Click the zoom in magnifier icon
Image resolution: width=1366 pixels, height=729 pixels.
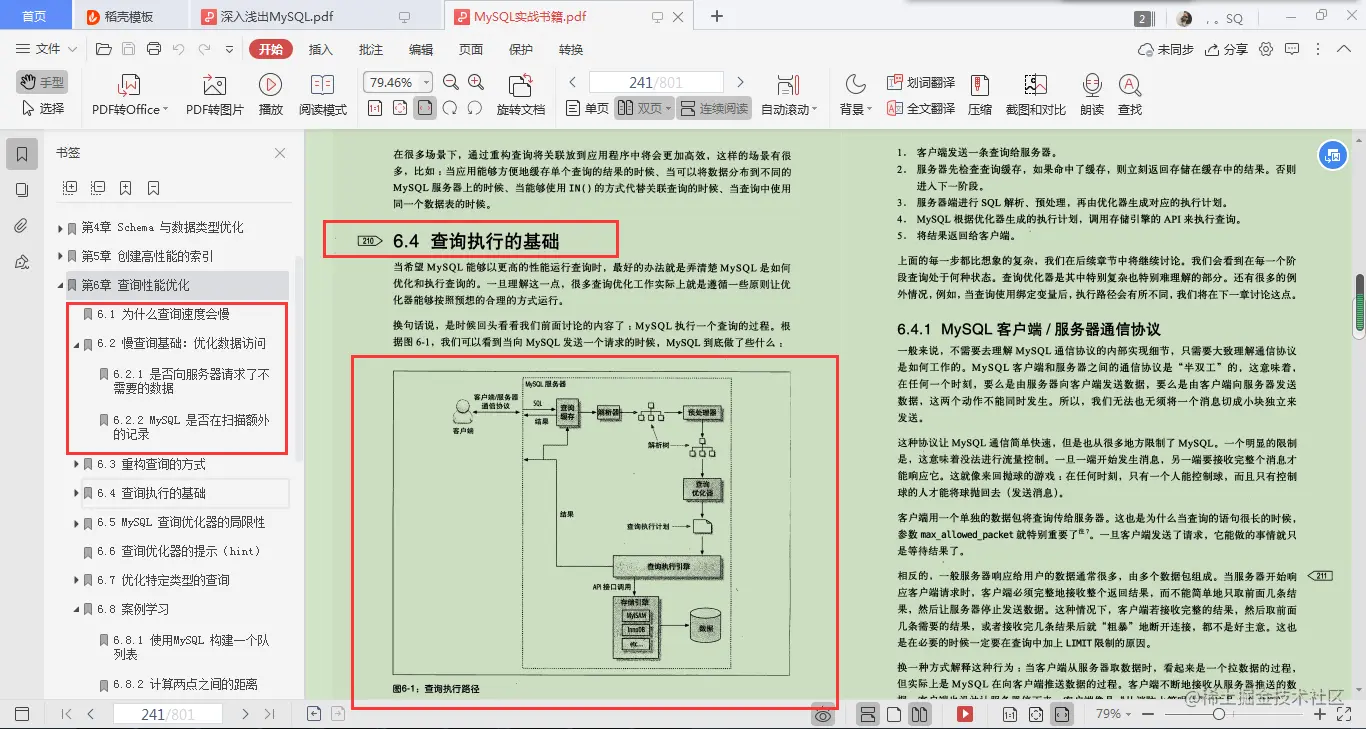[x=475, y=83]
